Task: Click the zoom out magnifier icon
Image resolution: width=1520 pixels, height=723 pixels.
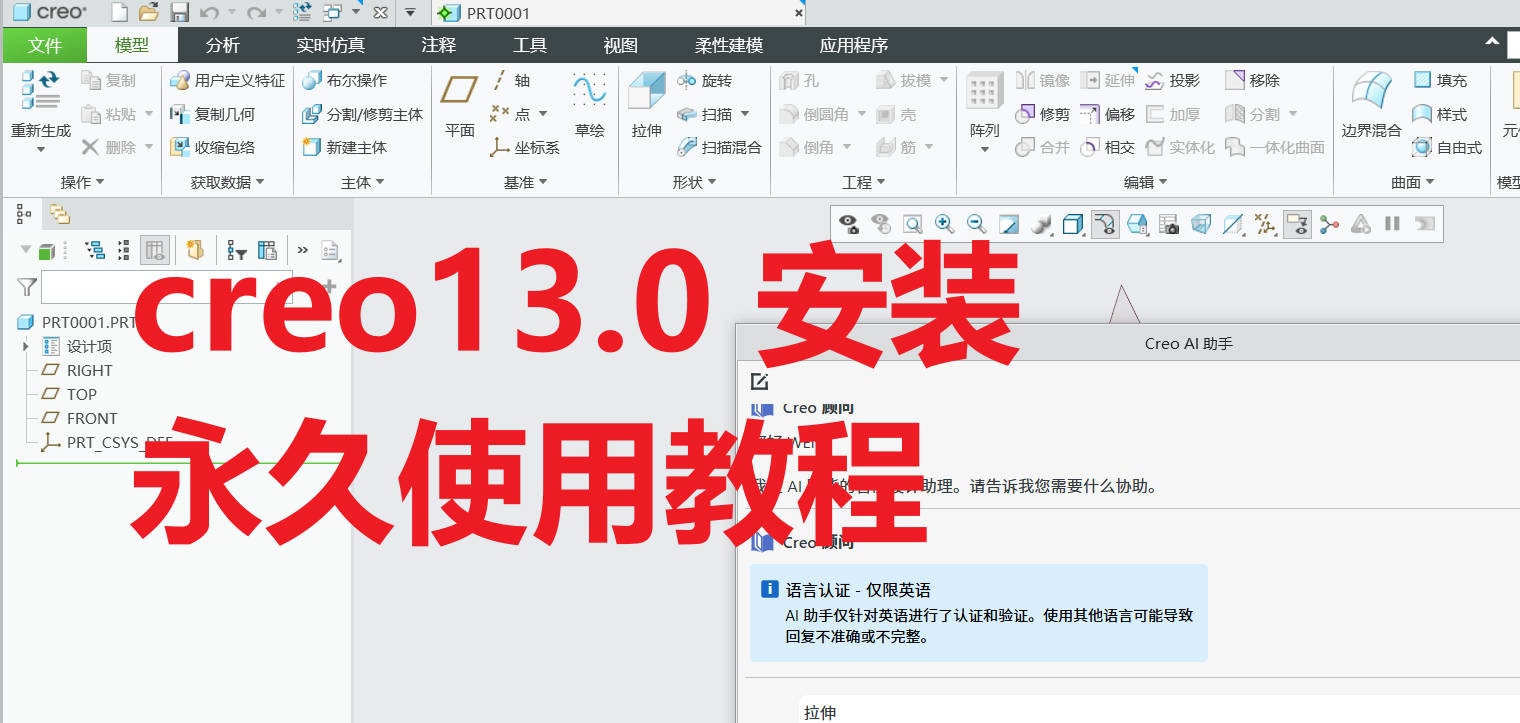Action: click(x=977, y=224)
